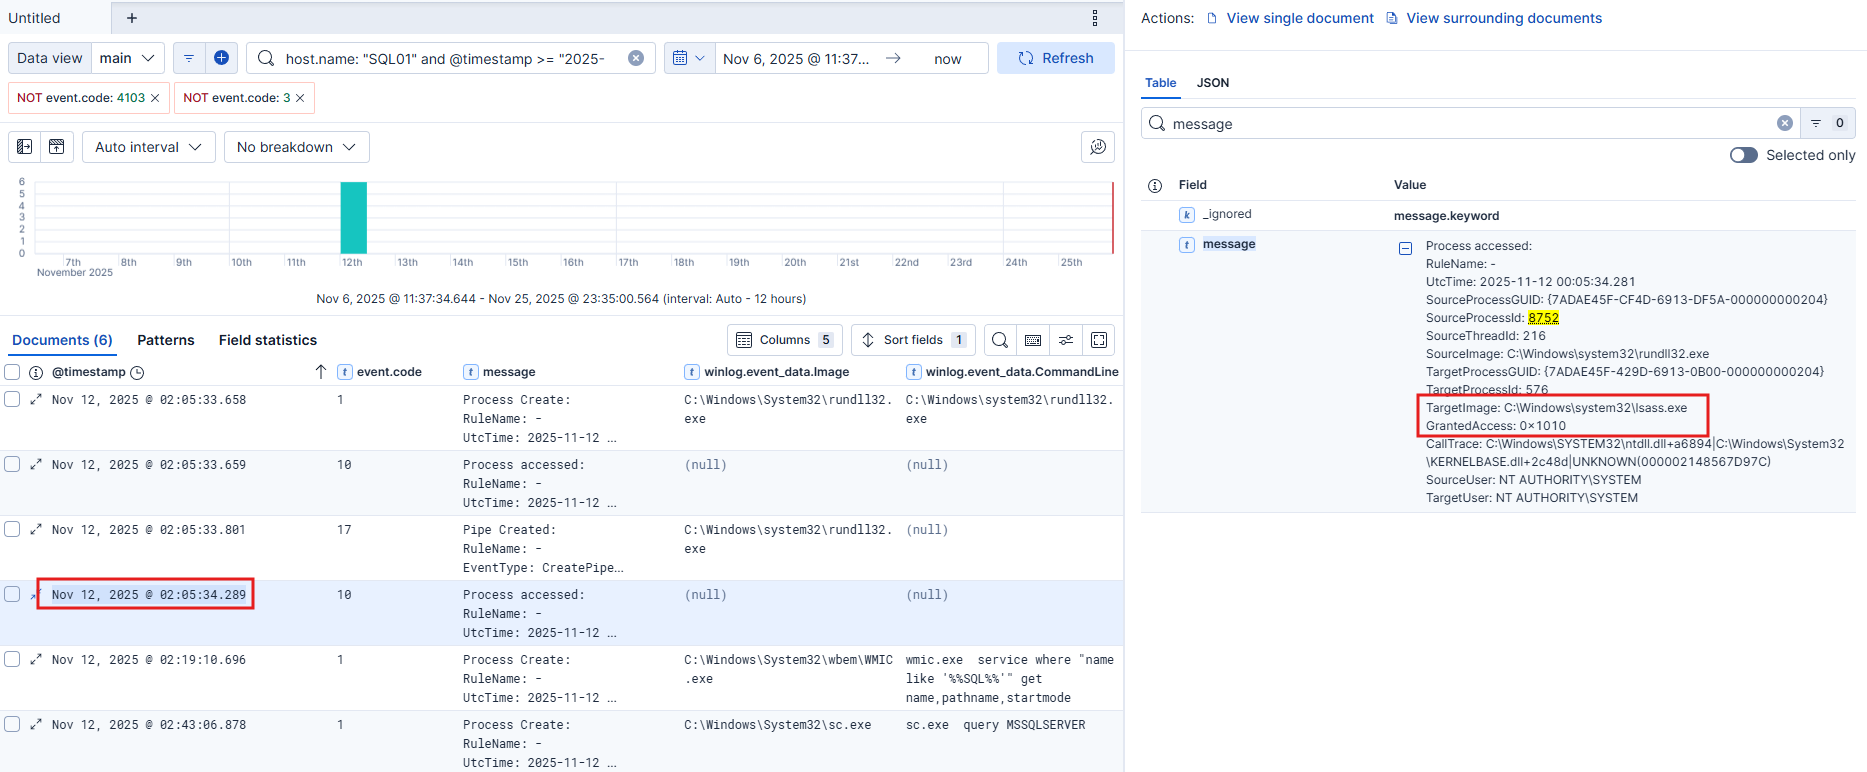Click the full screen table icon
This screenshot has width=1867, height=772.
(1099, 340)
